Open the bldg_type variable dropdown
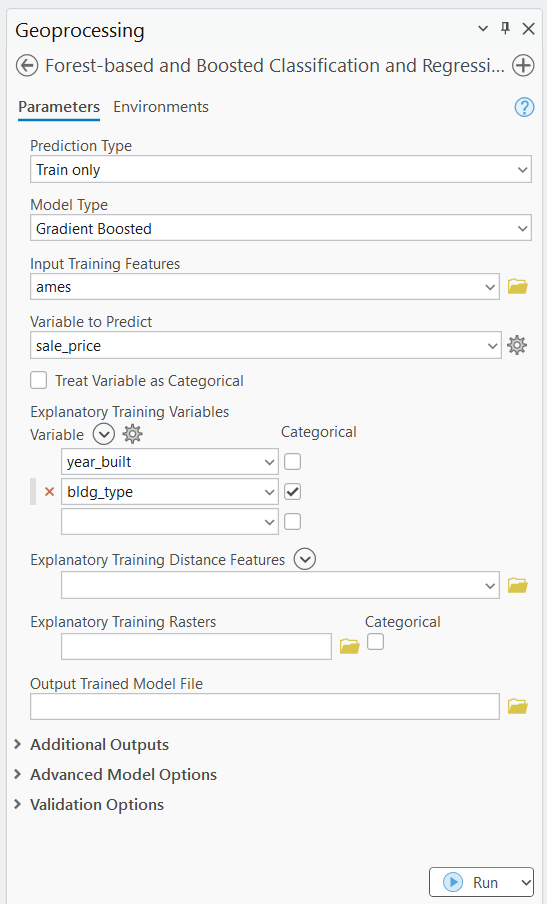 click(x=170, y=492)
